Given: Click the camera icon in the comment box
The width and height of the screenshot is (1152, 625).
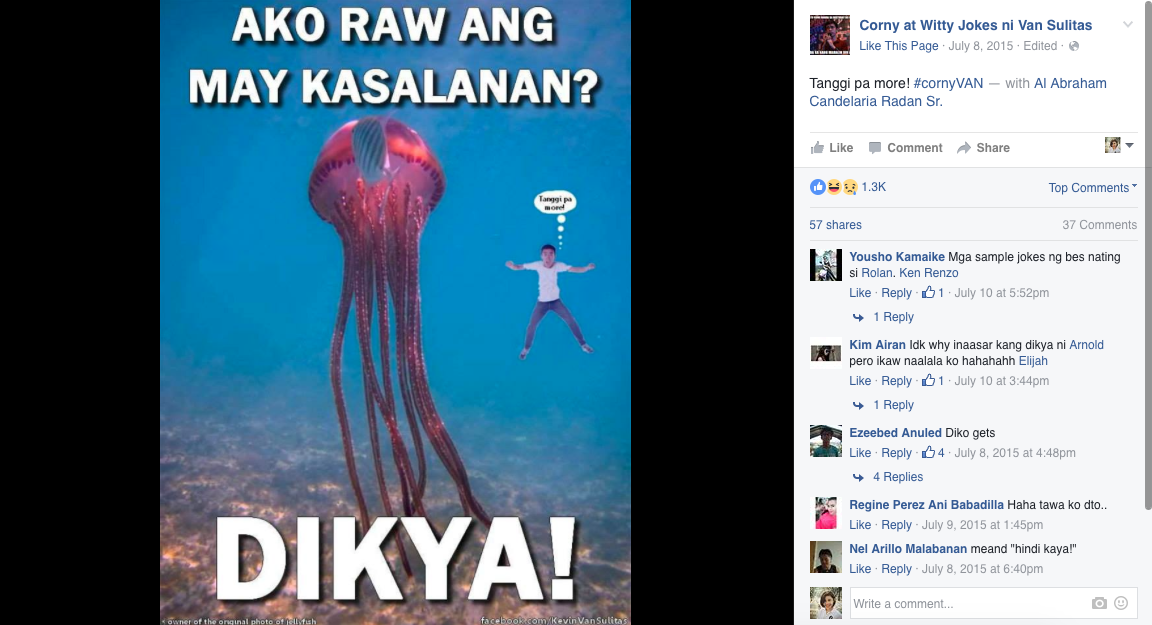Looking at the screenshot, I should (x=1099, y=603).
